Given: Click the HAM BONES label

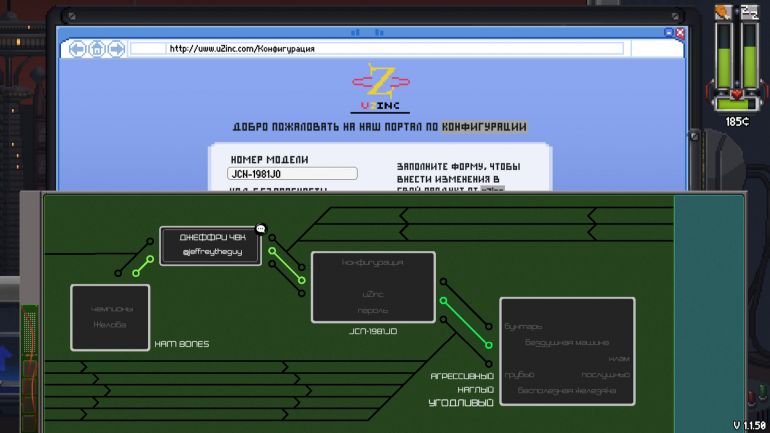Looking at the screenshot, I should [181, 343].
